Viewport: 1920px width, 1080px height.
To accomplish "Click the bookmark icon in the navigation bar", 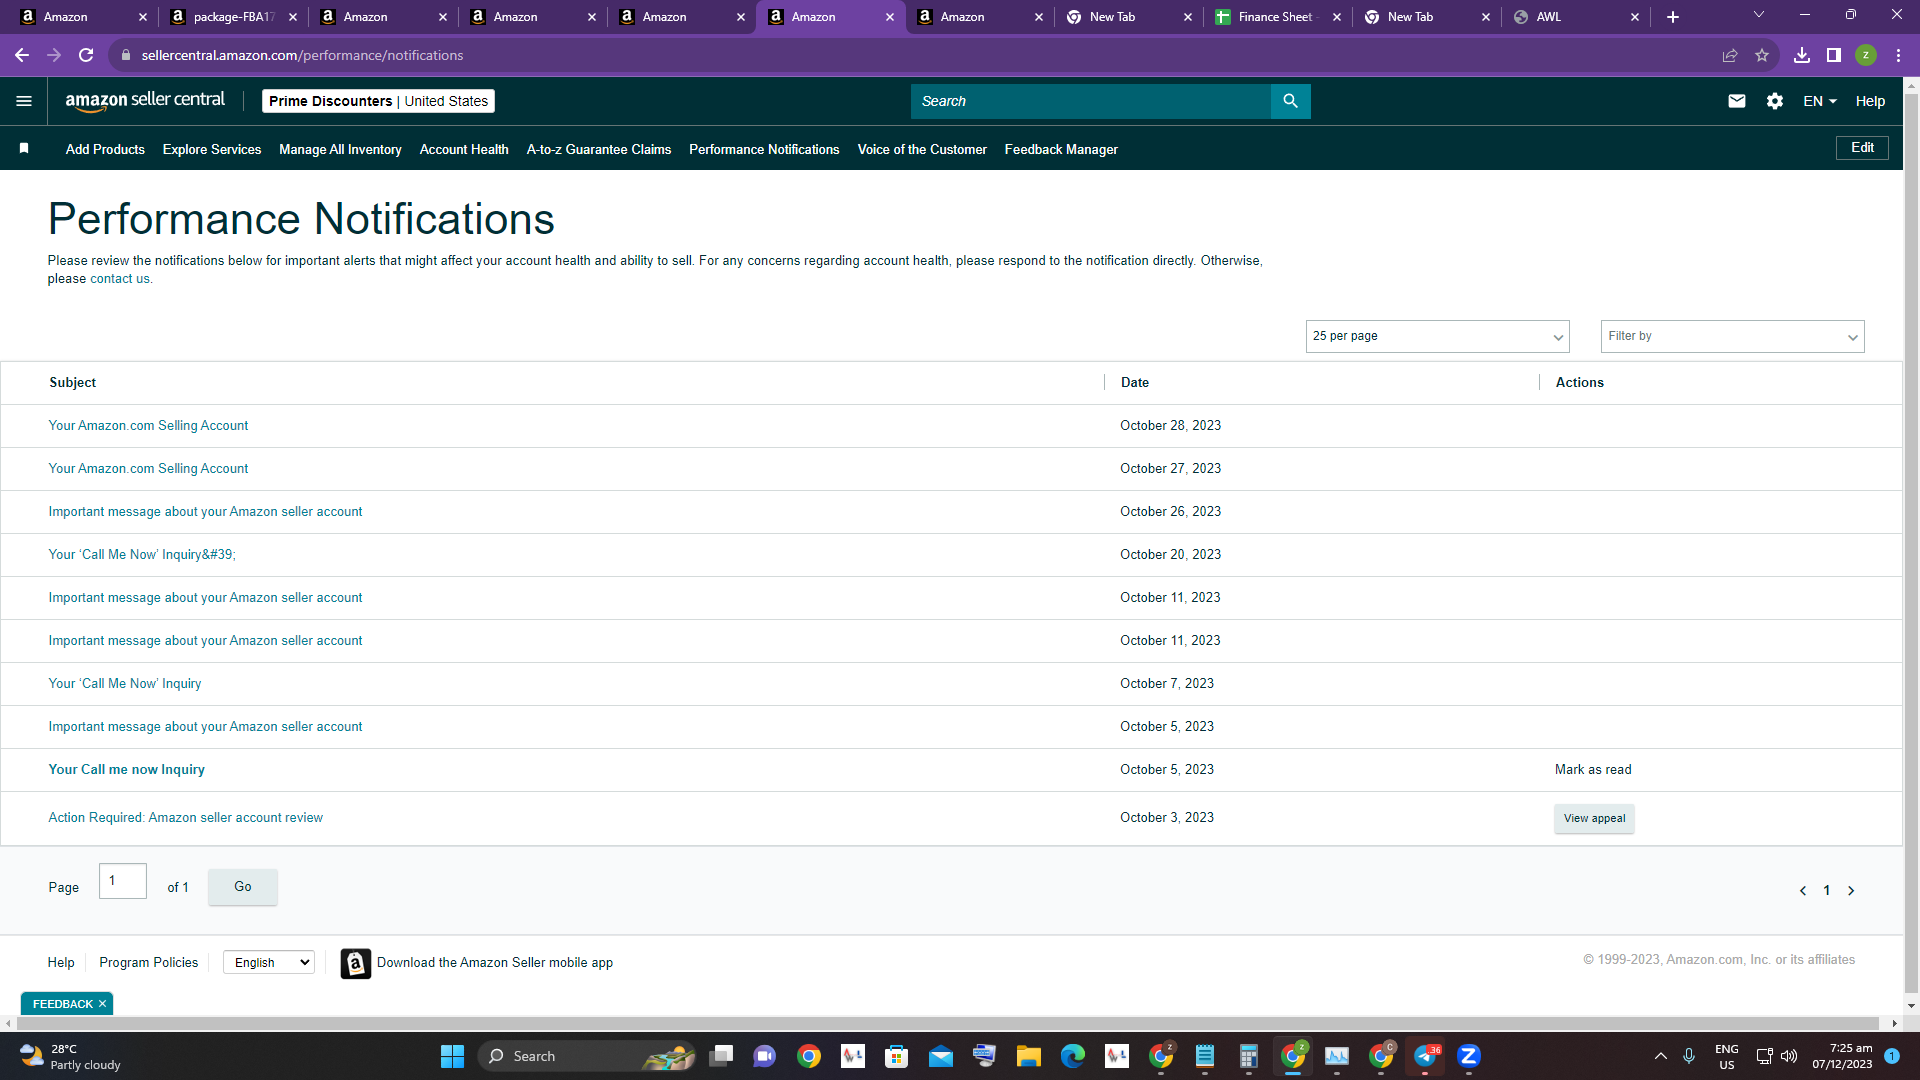I will click(24, 149).
